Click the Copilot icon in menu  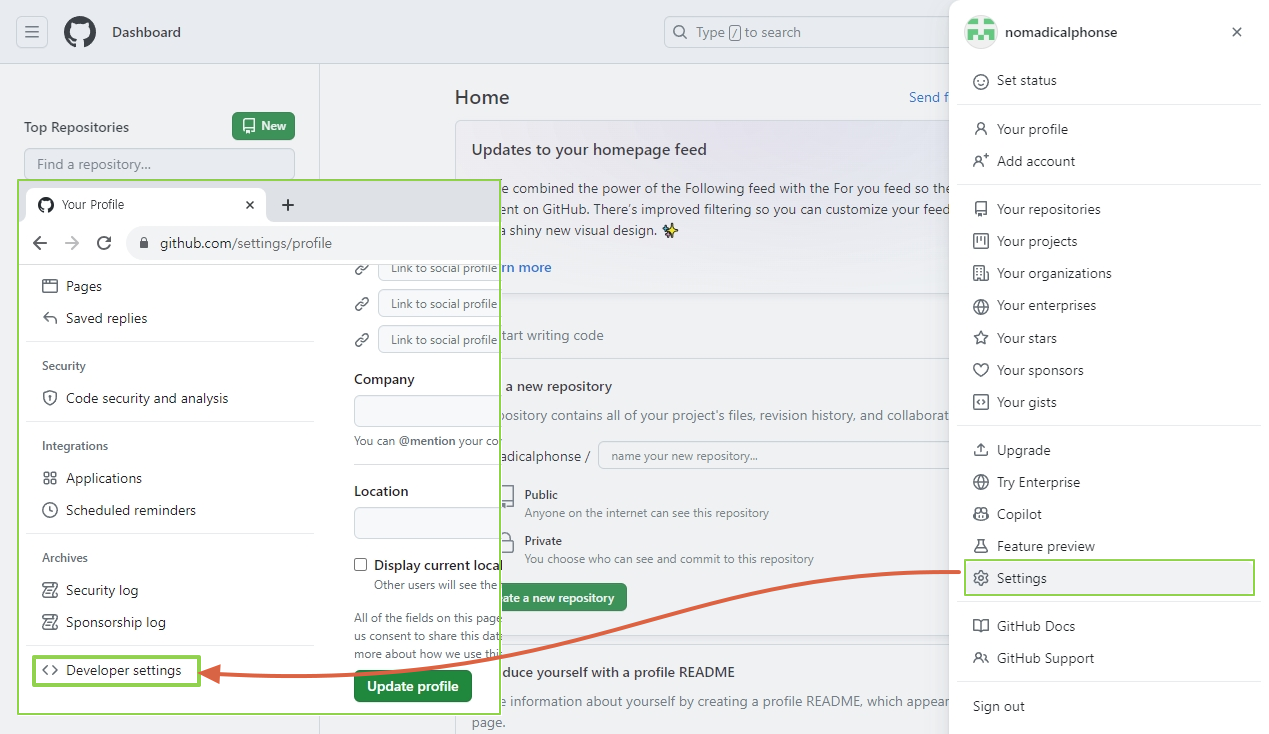[x=981, y=514]
